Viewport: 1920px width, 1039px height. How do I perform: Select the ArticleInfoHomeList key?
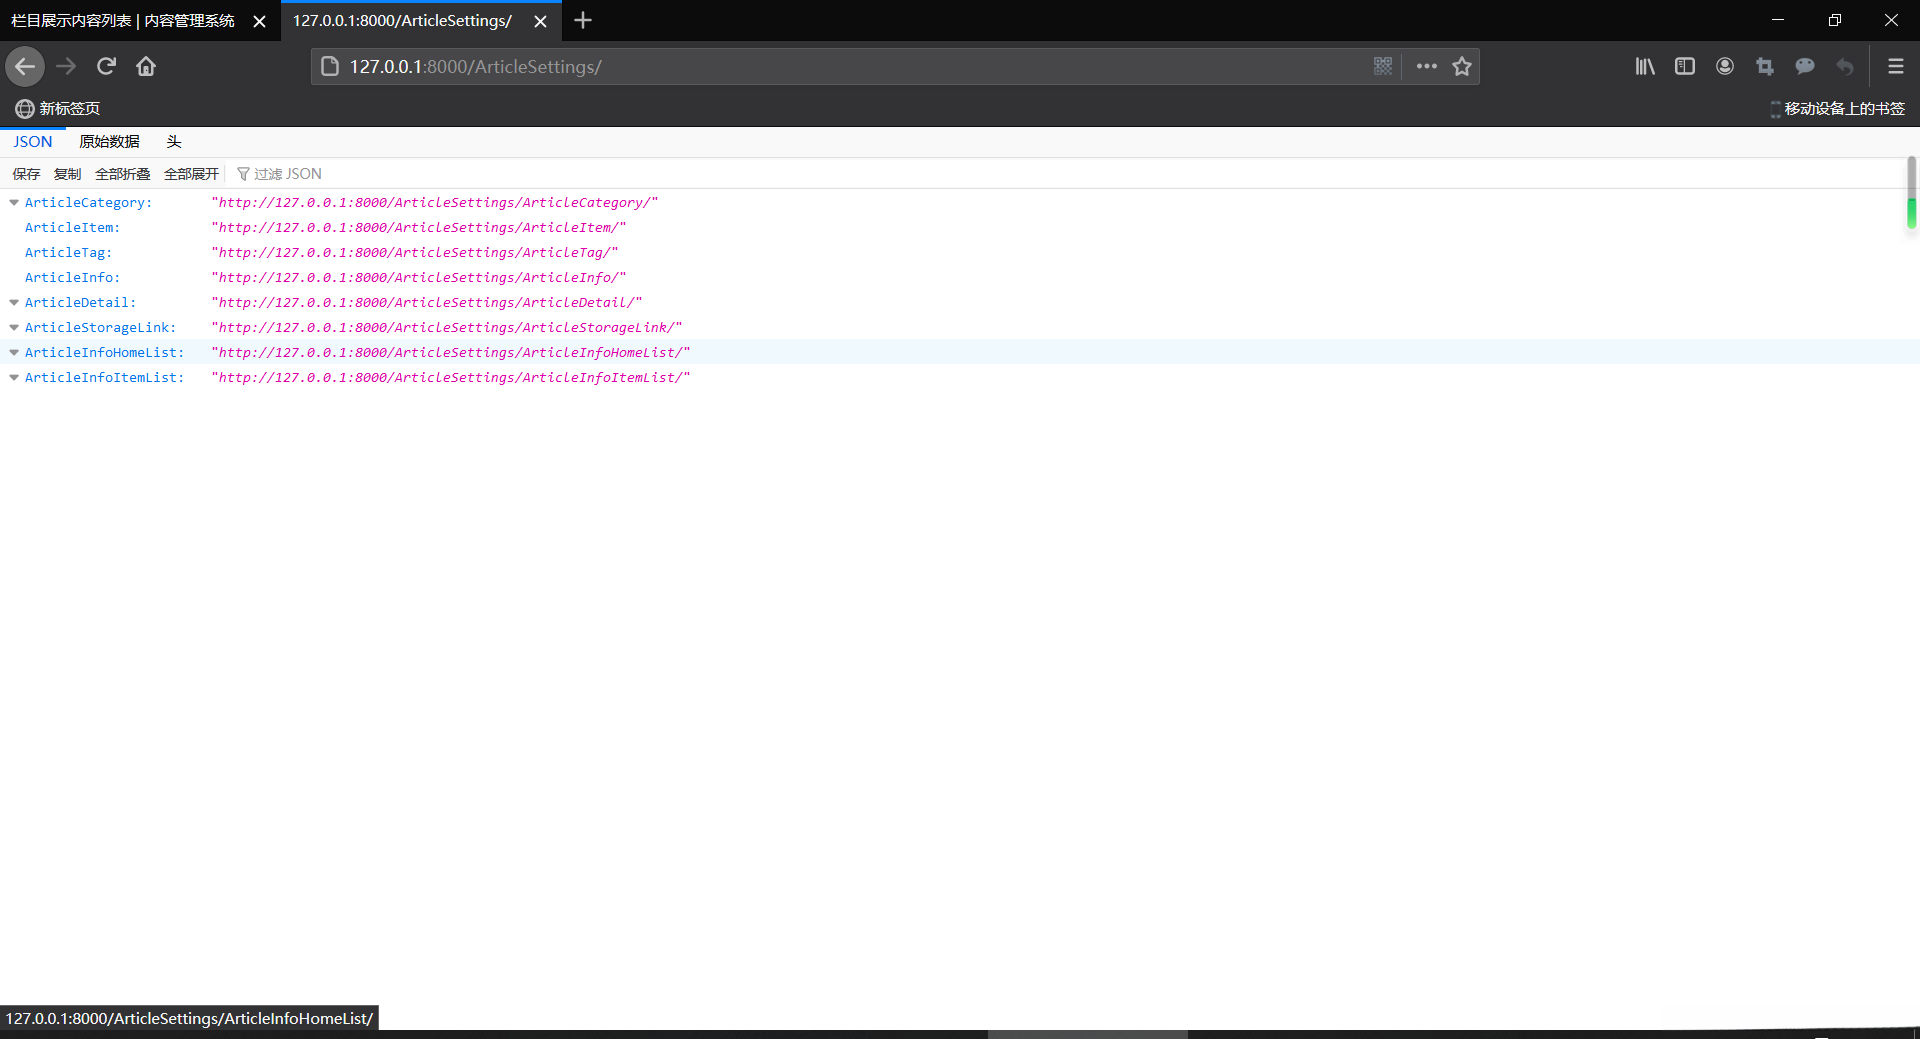(x=104, y=353)
